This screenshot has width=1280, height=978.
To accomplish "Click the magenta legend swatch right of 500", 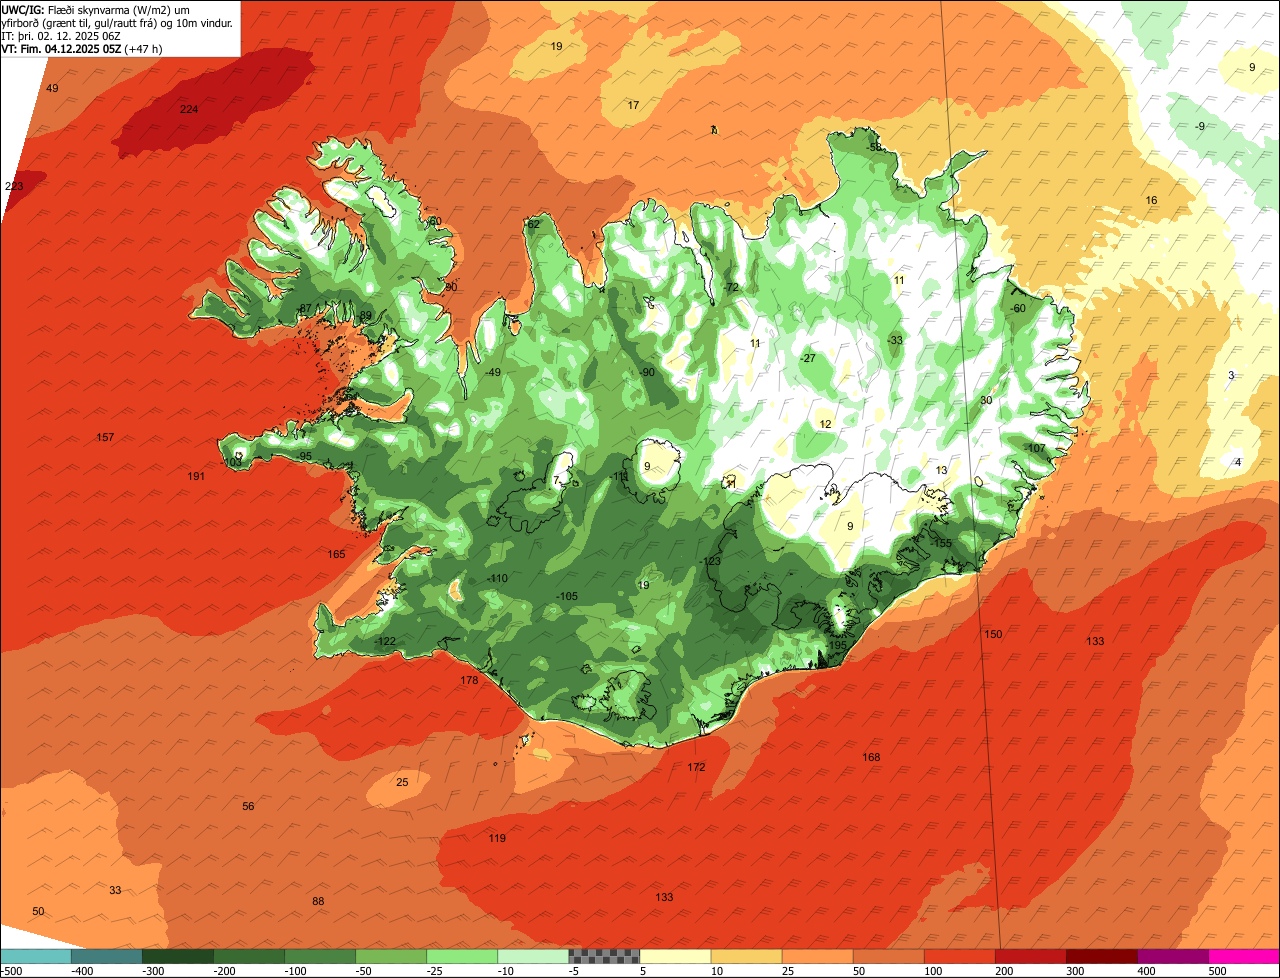I will point(1244,955).
